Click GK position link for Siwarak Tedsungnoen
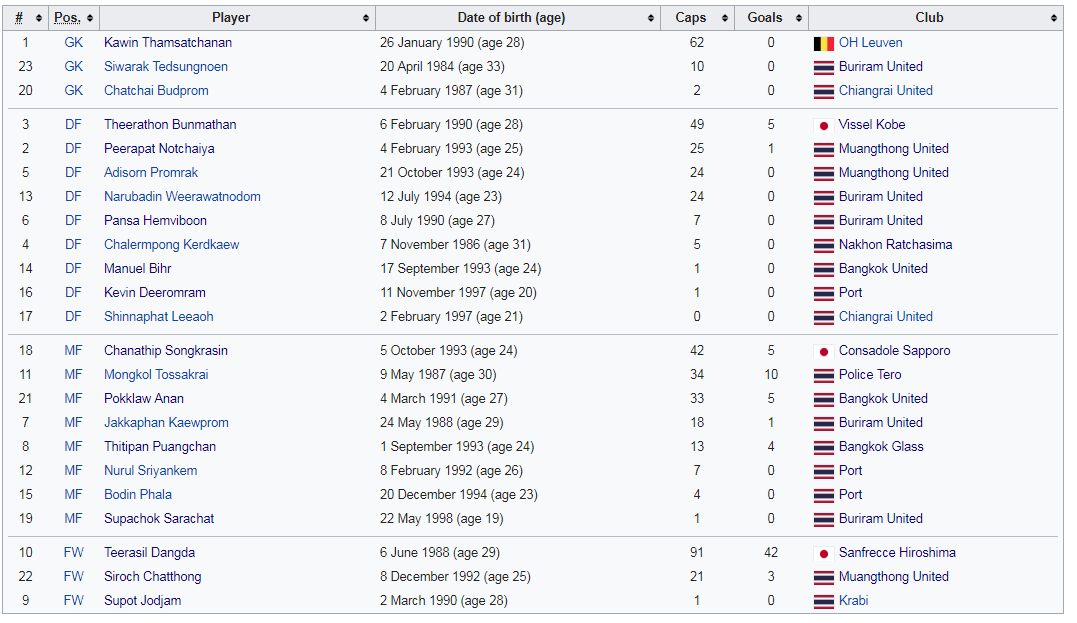1077x623 pixels. click(73, 67)
